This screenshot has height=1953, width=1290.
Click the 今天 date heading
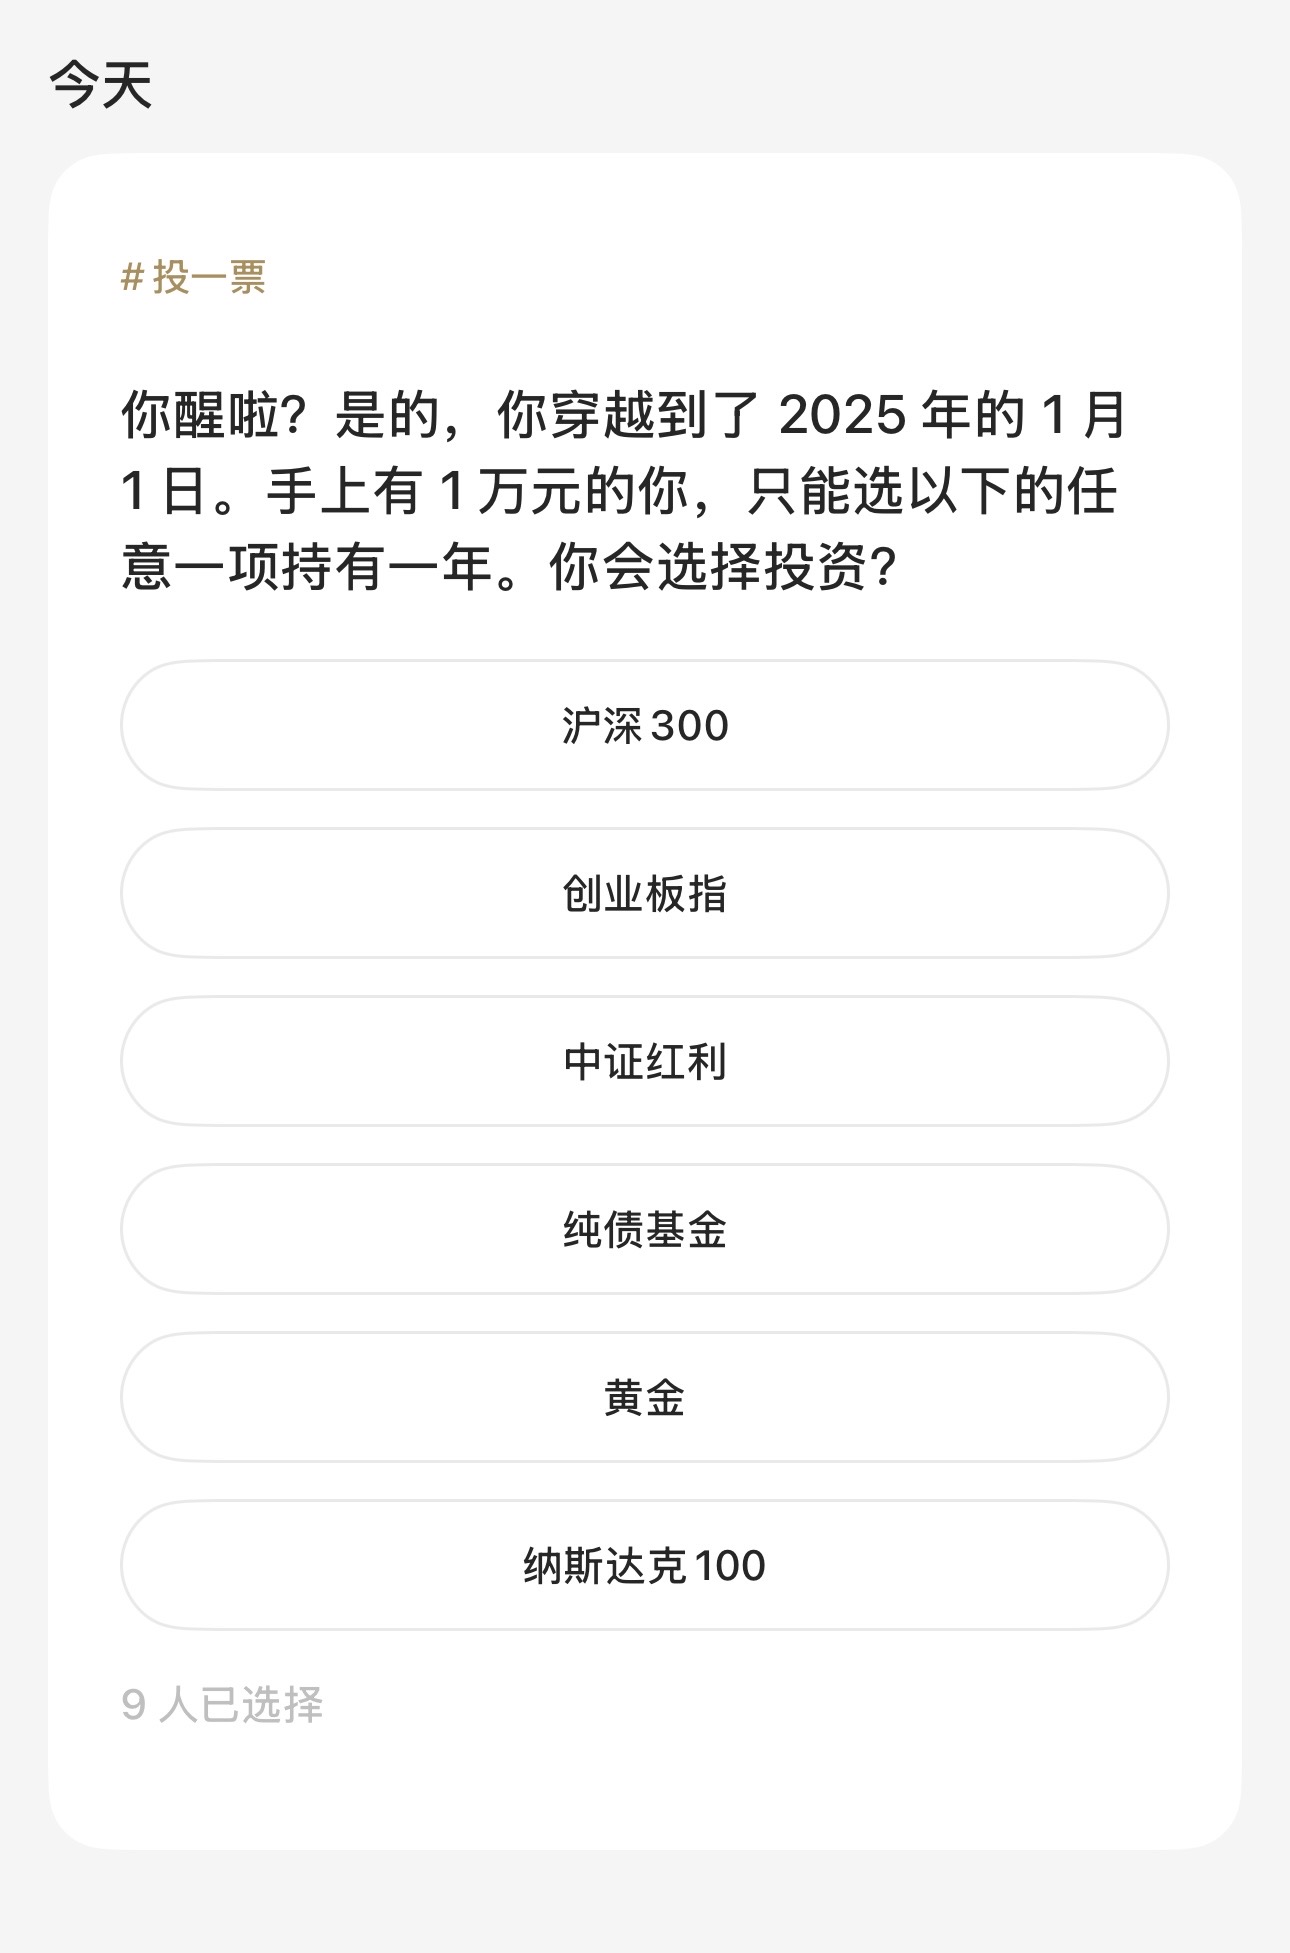(101, 84)
